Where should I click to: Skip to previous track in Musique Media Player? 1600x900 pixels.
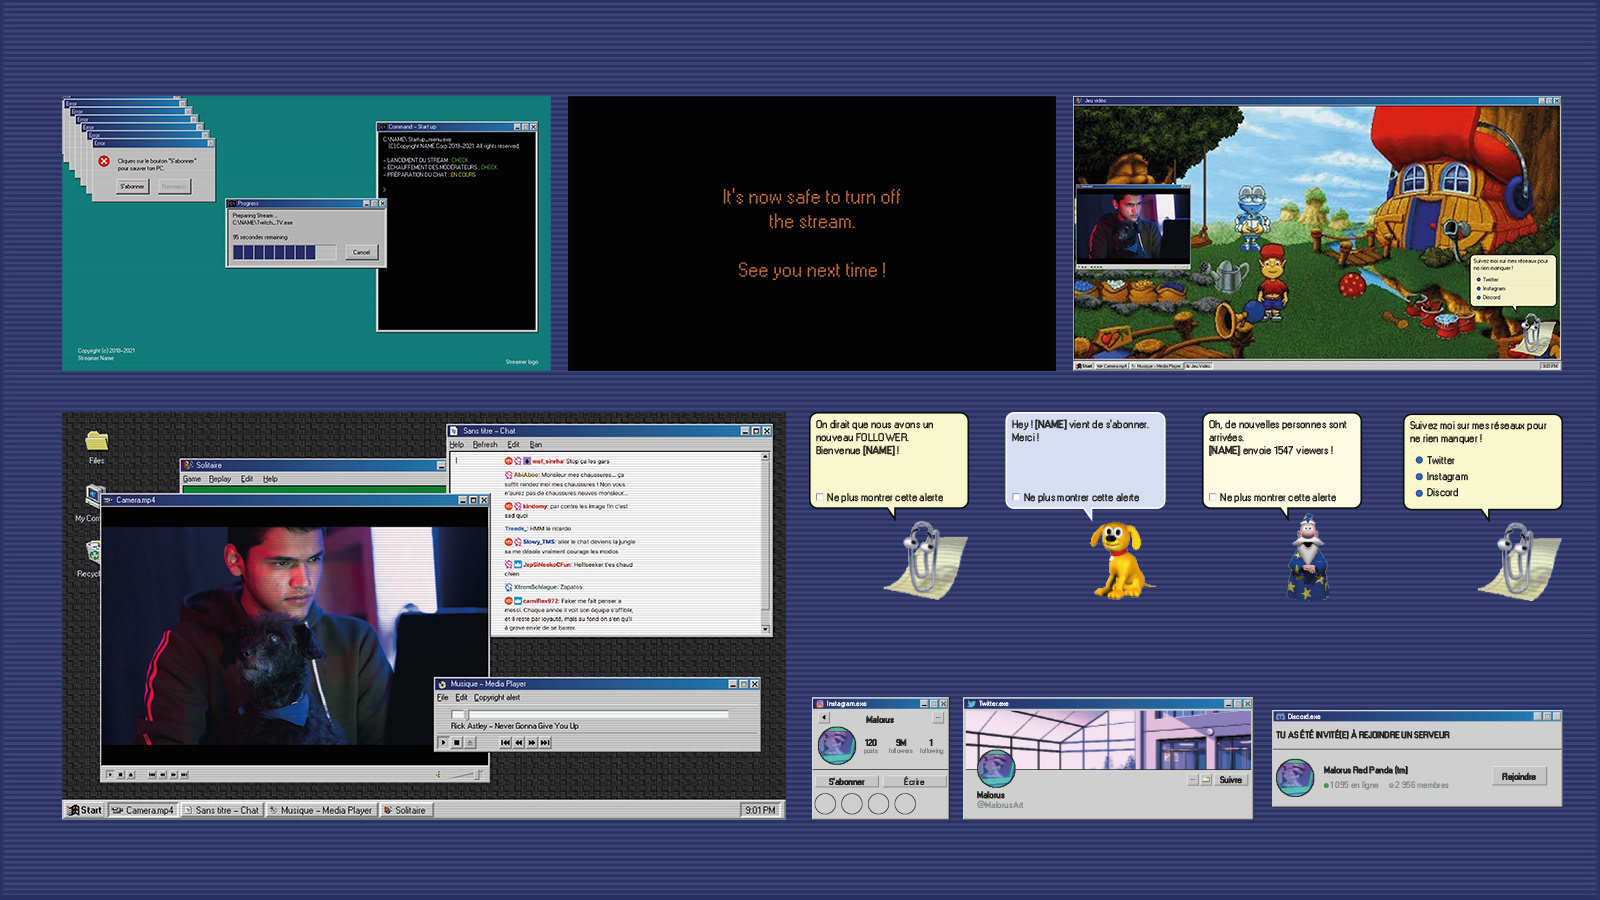coord(506,742)
